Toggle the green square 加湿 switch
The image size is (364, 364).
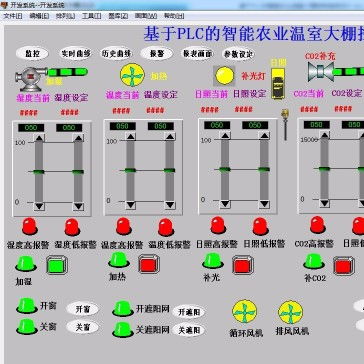(x=57, y=265)
